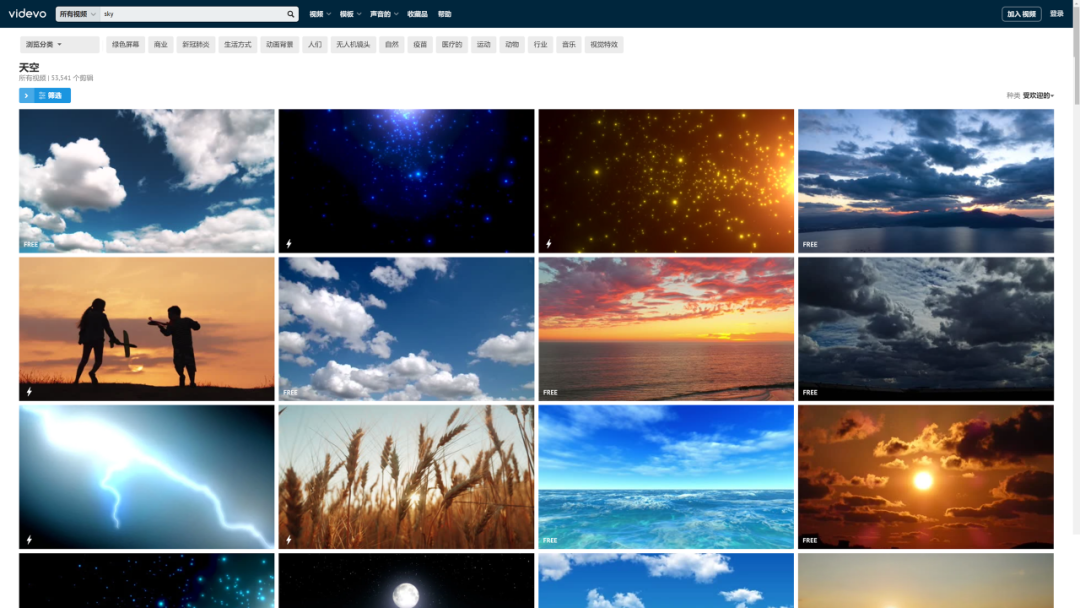Open the 浏览分类 category dropdown
1080x608 pixels.
[59, 45]
